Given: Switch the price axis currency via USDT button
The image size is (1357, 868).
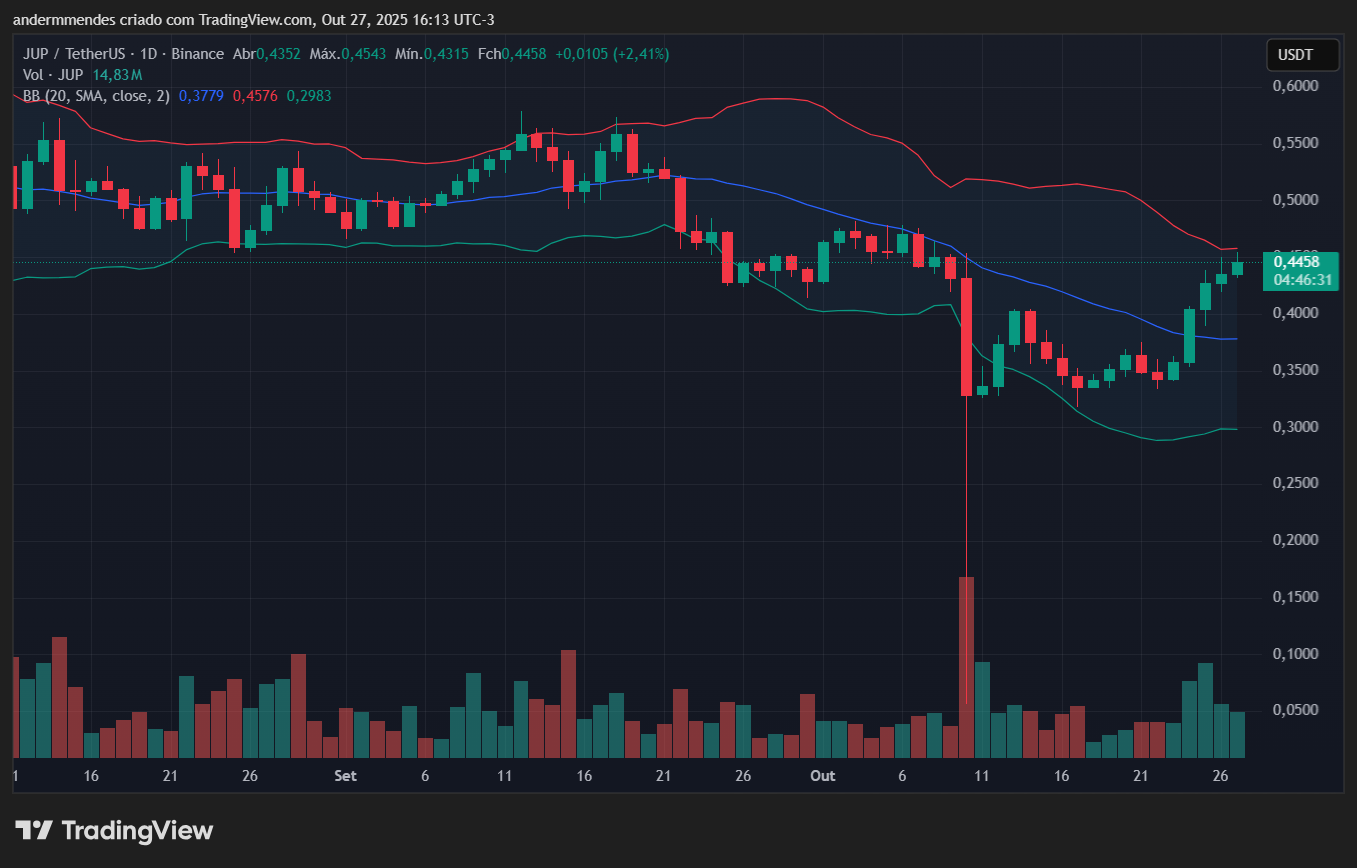Looking at the screenshot, I should pyautogui.click(x=1302, y=55).
